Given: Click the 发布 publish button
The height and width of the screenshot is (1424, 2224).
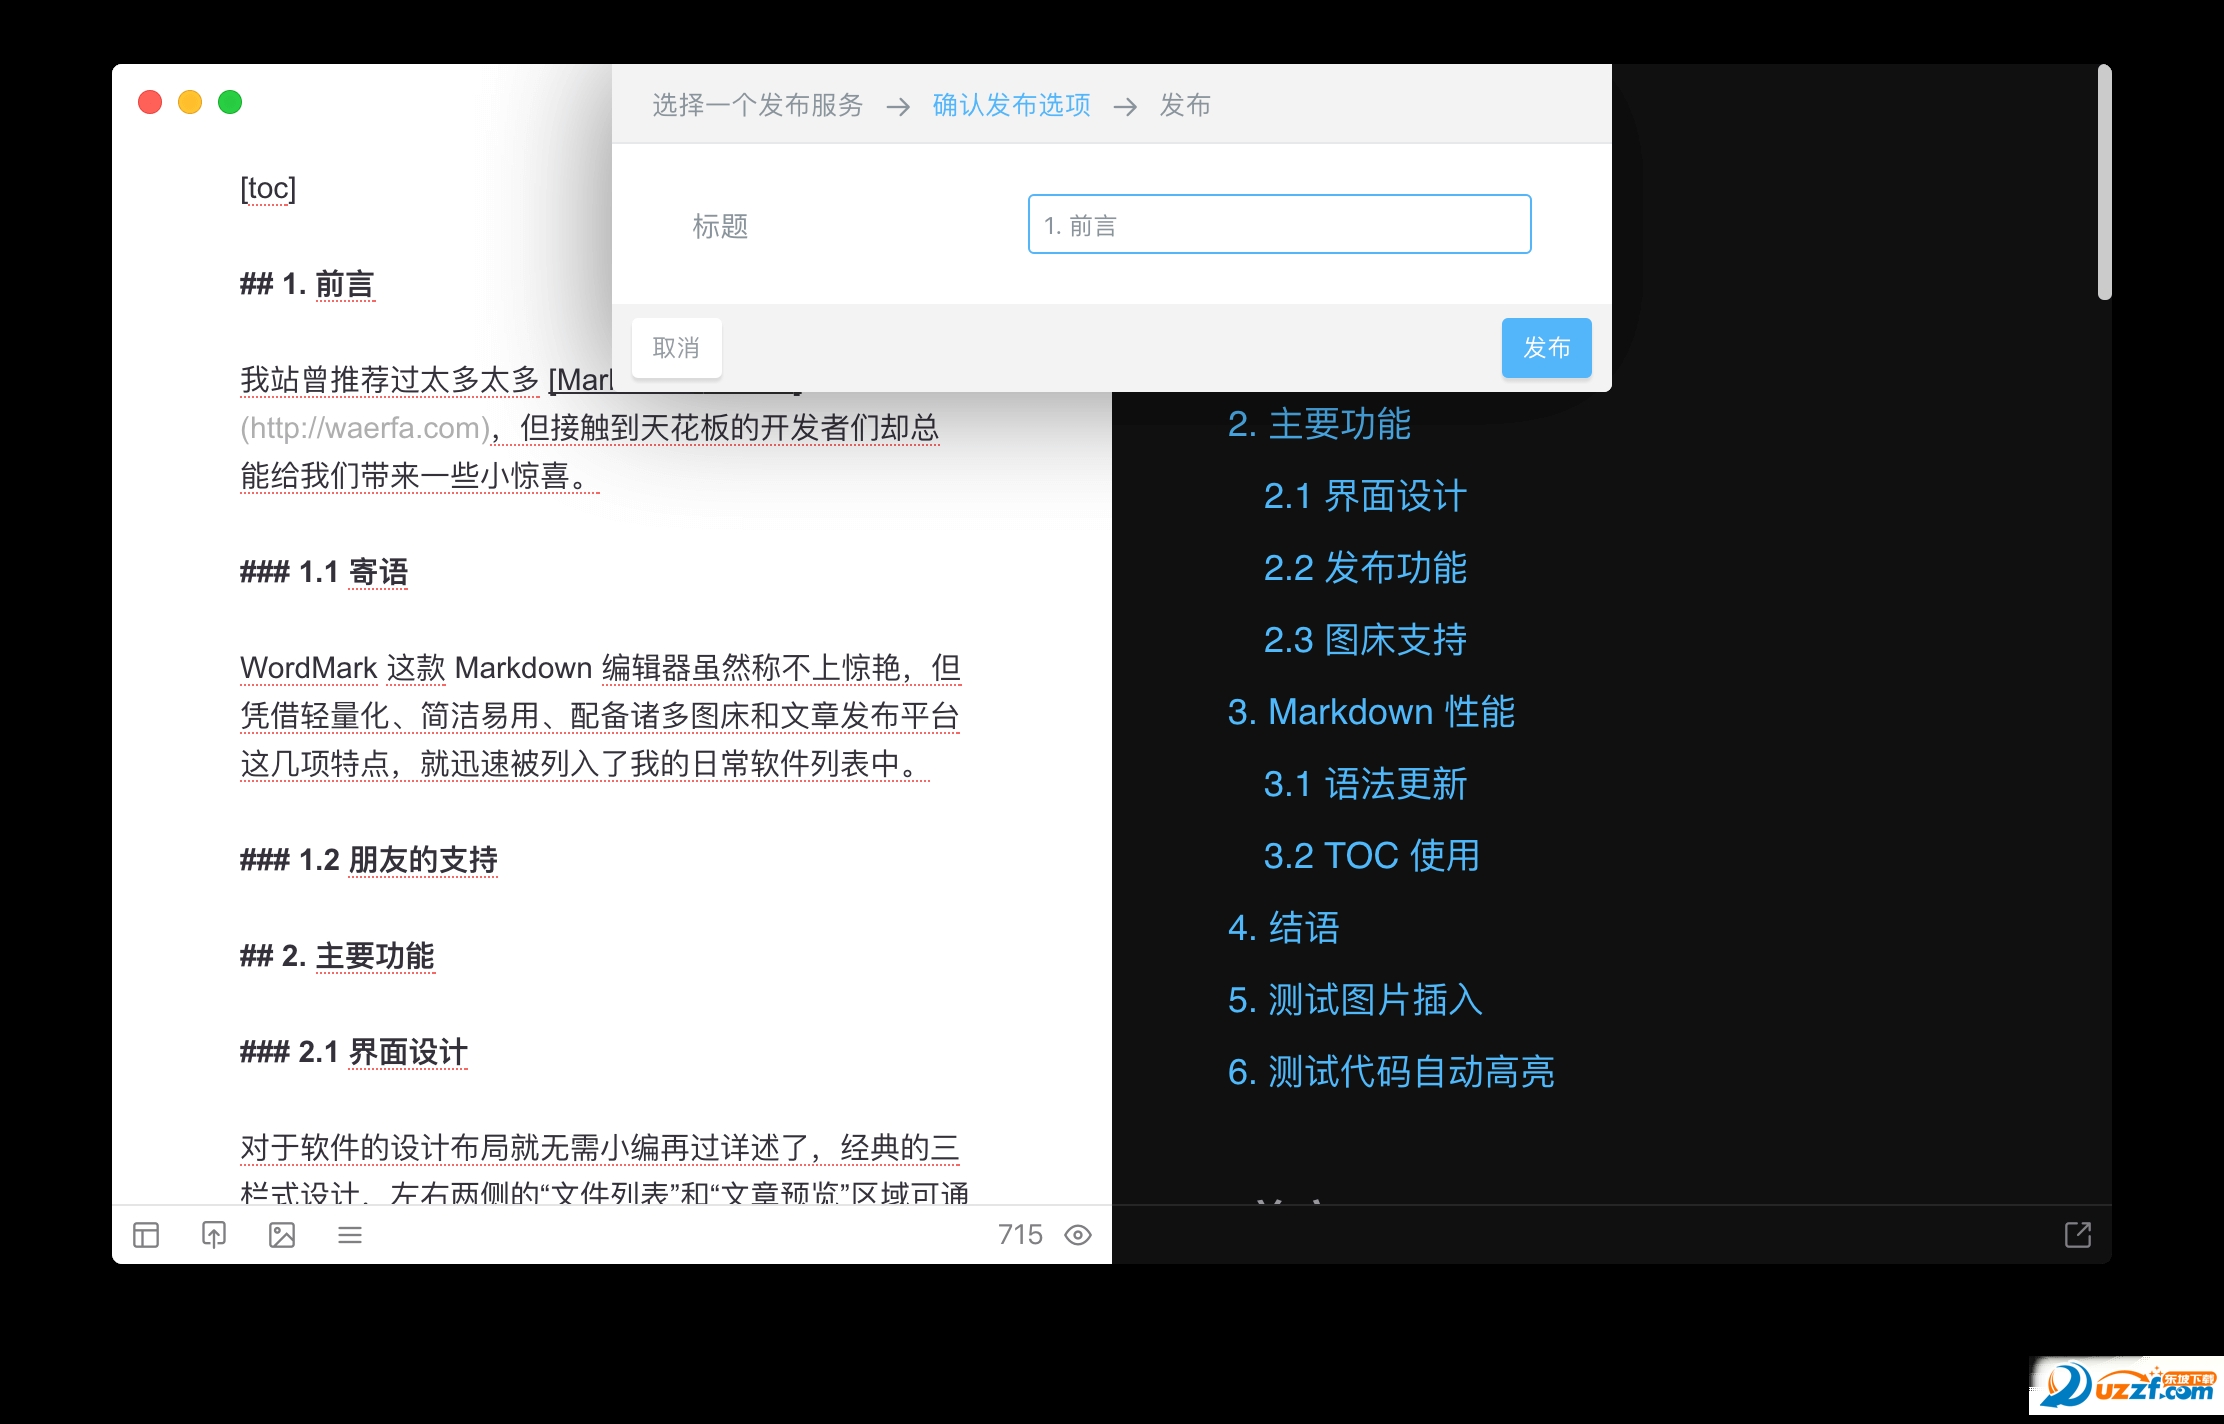Looking at the screenshot, I should [1546, 348].
